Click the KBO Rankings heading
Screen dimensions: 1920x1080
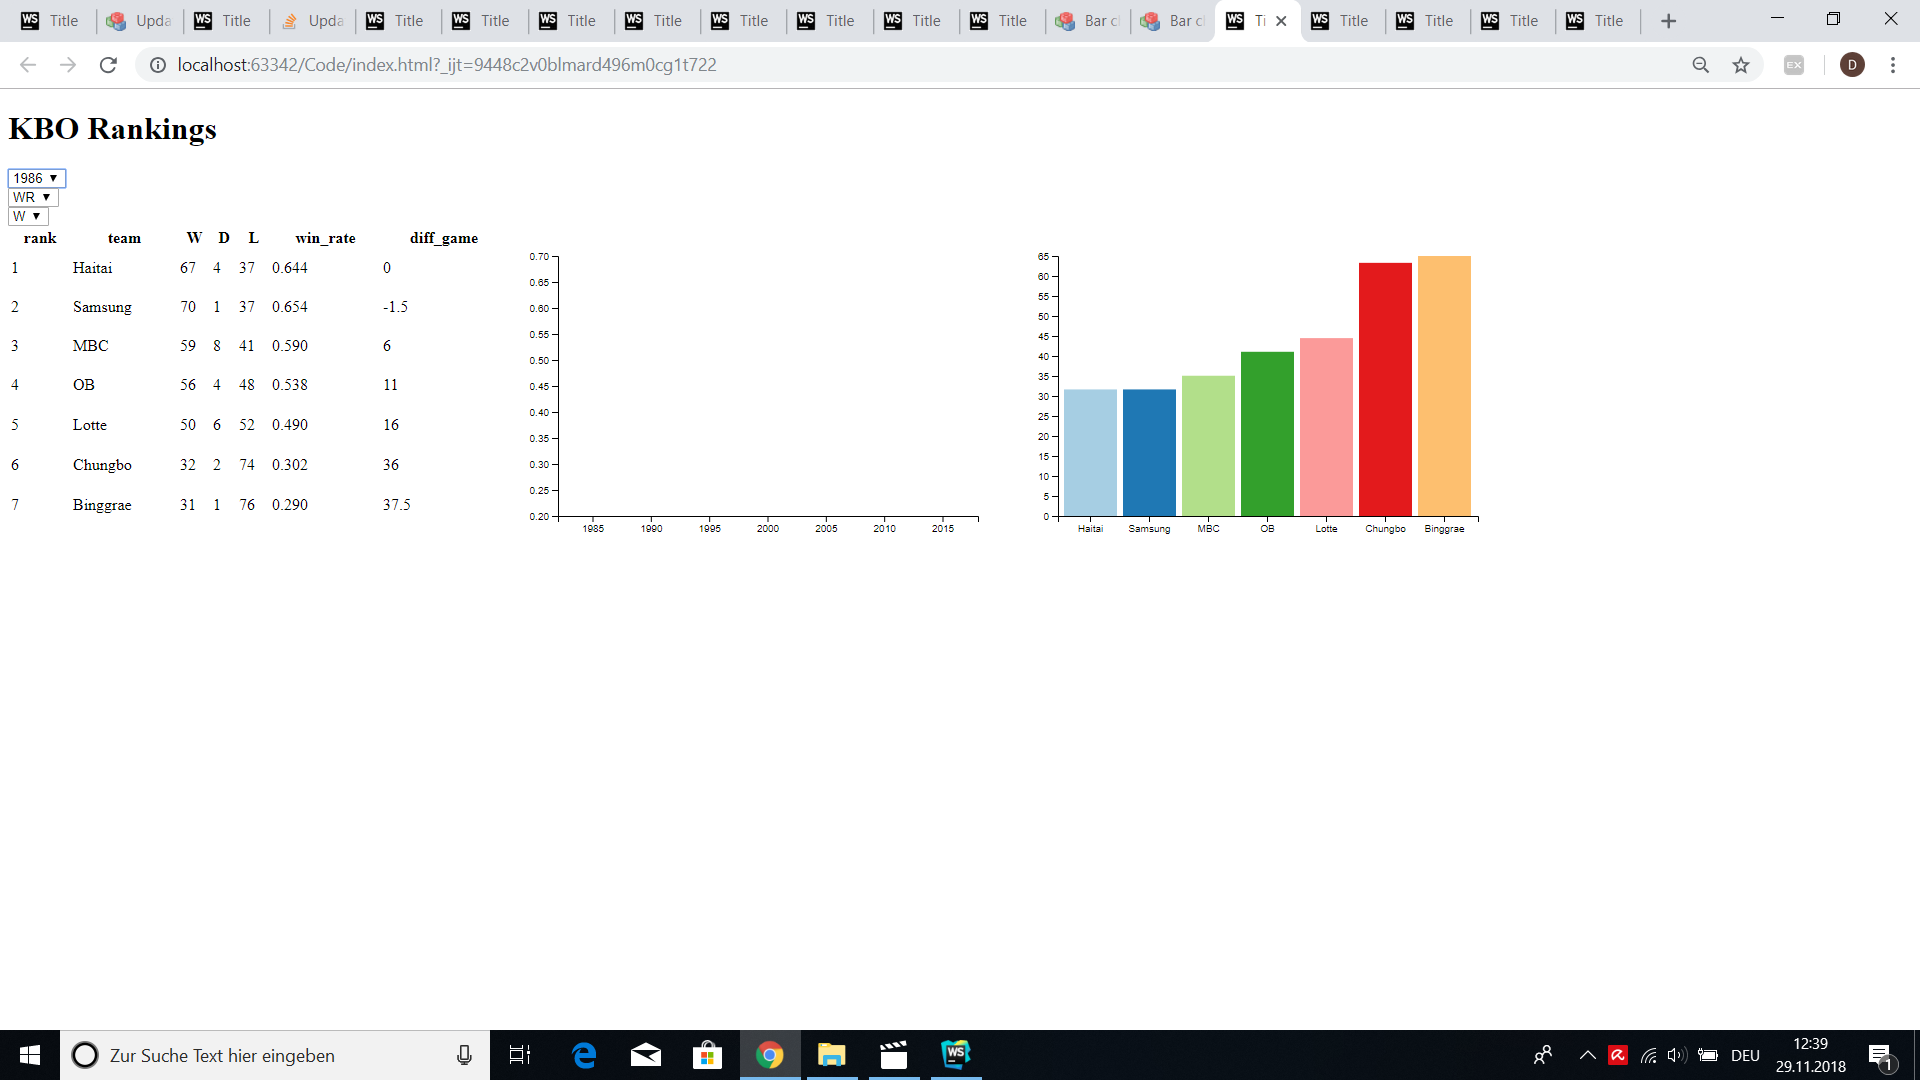(112, 129)
